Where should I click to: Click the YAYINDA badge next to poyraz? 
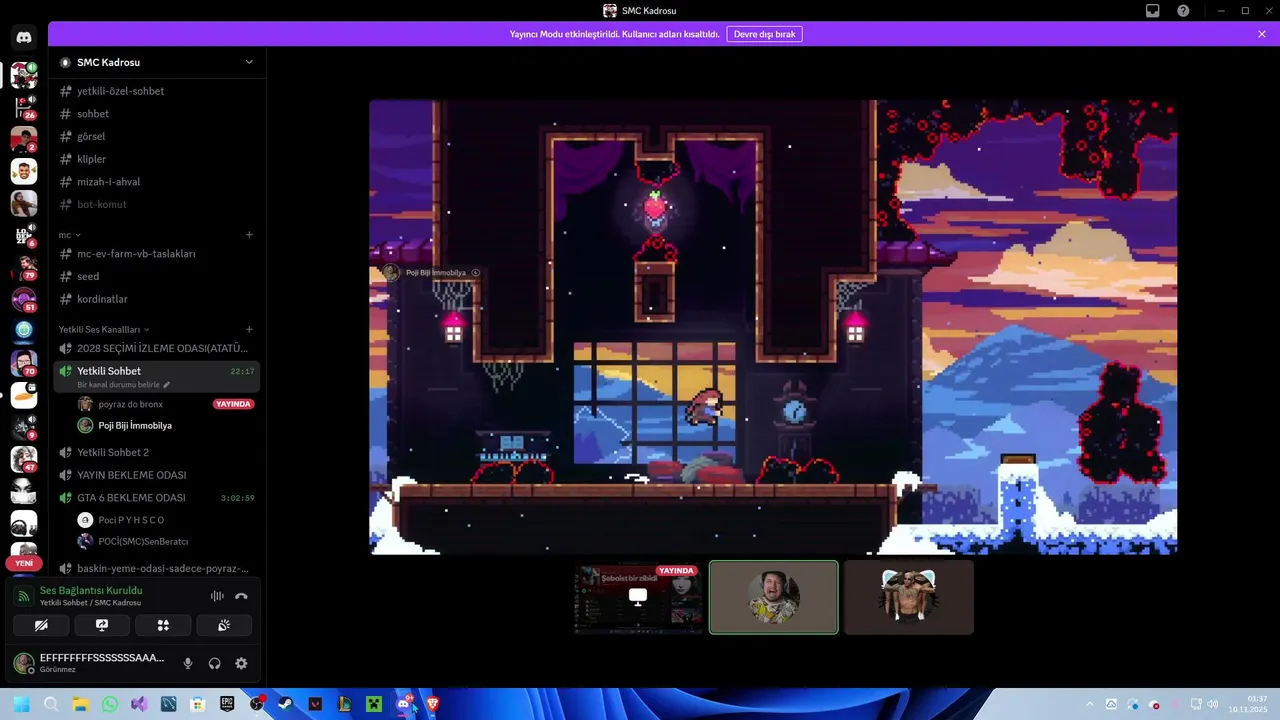(x=233, y=404)
